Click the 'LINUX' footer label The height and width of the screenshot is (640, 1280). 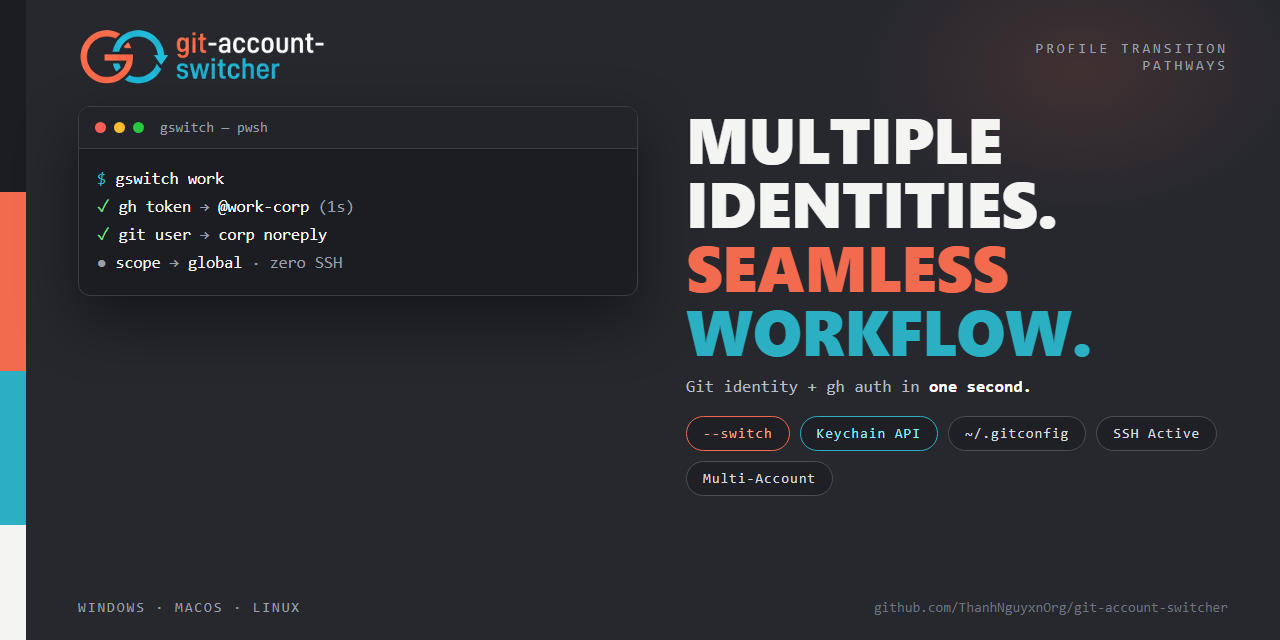[276, 608]
